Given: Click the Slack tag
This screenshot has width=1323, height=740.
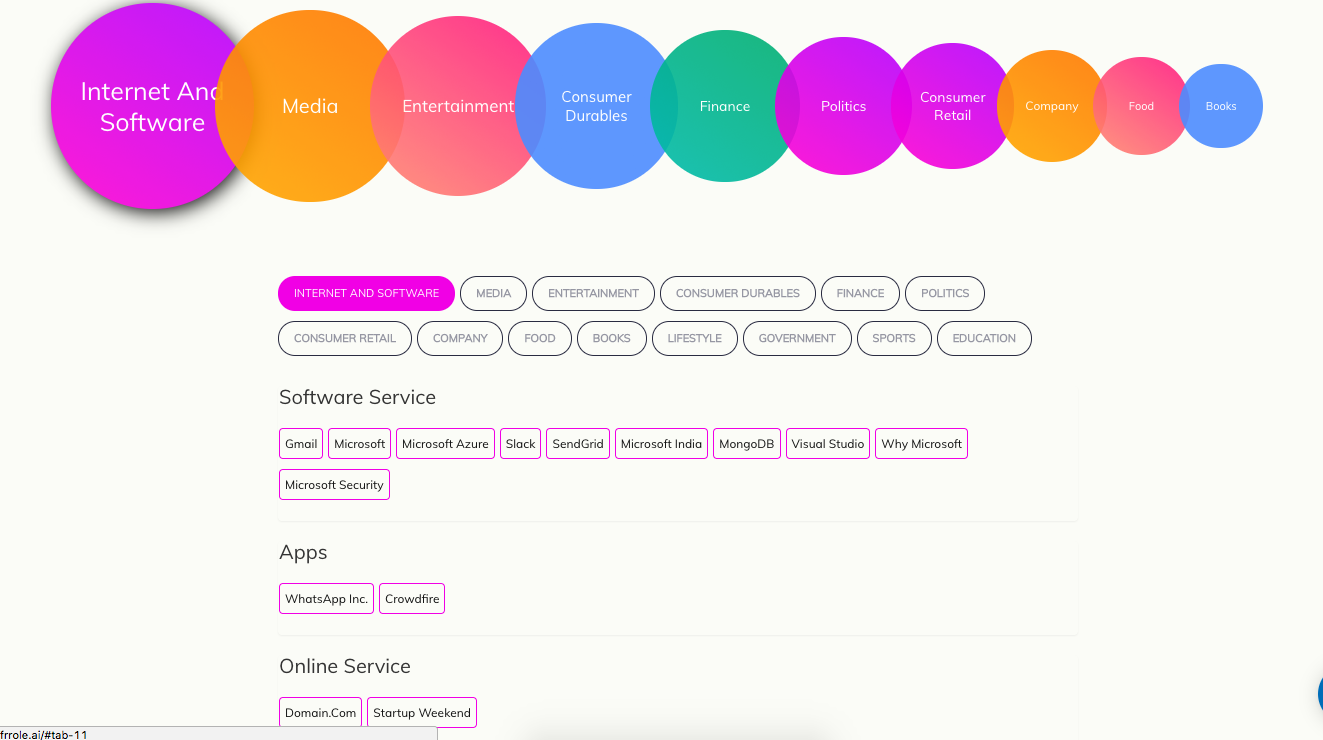Looking at the screenshot, I should [520, 444].
